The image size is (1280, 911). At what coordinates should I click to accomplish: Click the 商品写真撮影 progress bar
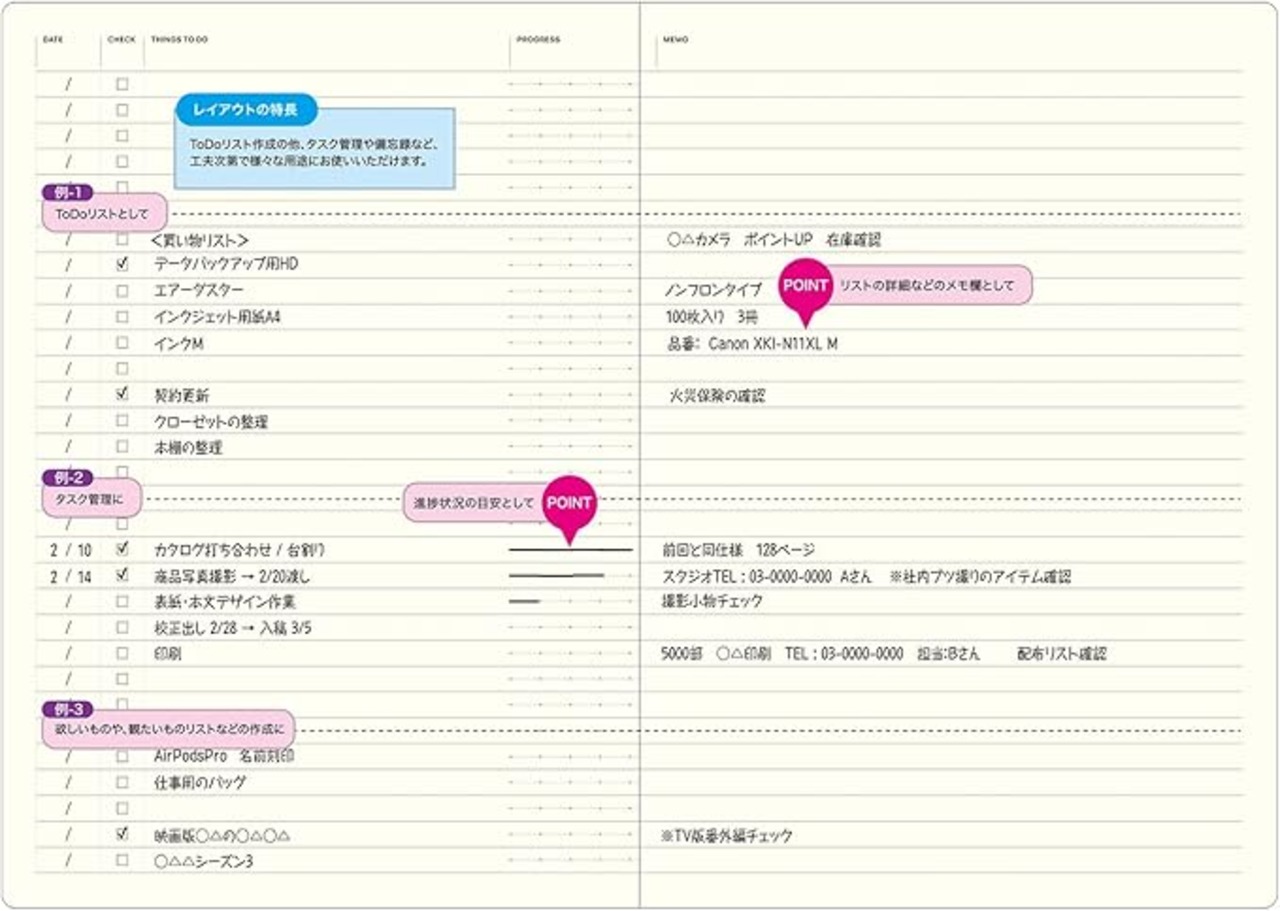click(x=557, y=576)
